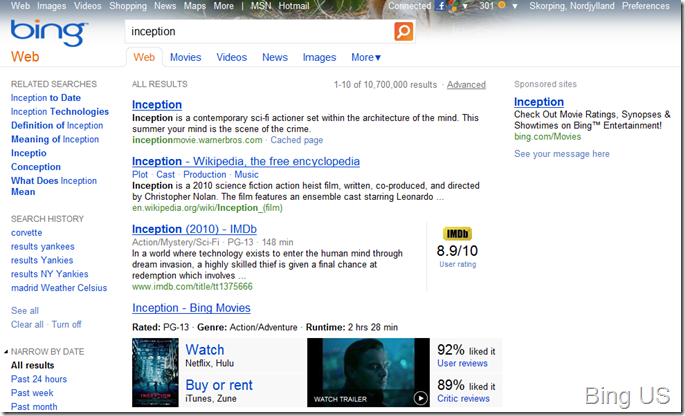Click Clear all search history

27,325
